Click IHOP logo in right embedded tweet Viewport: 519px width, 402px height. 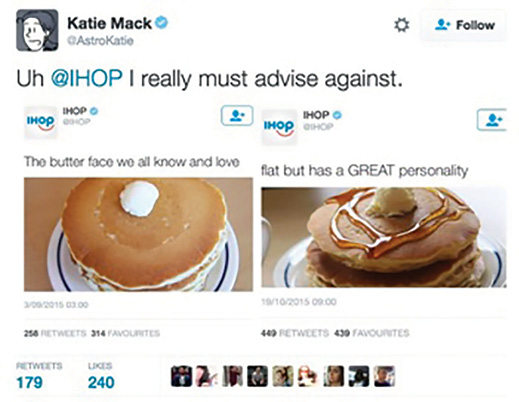(x=279, y=127)
